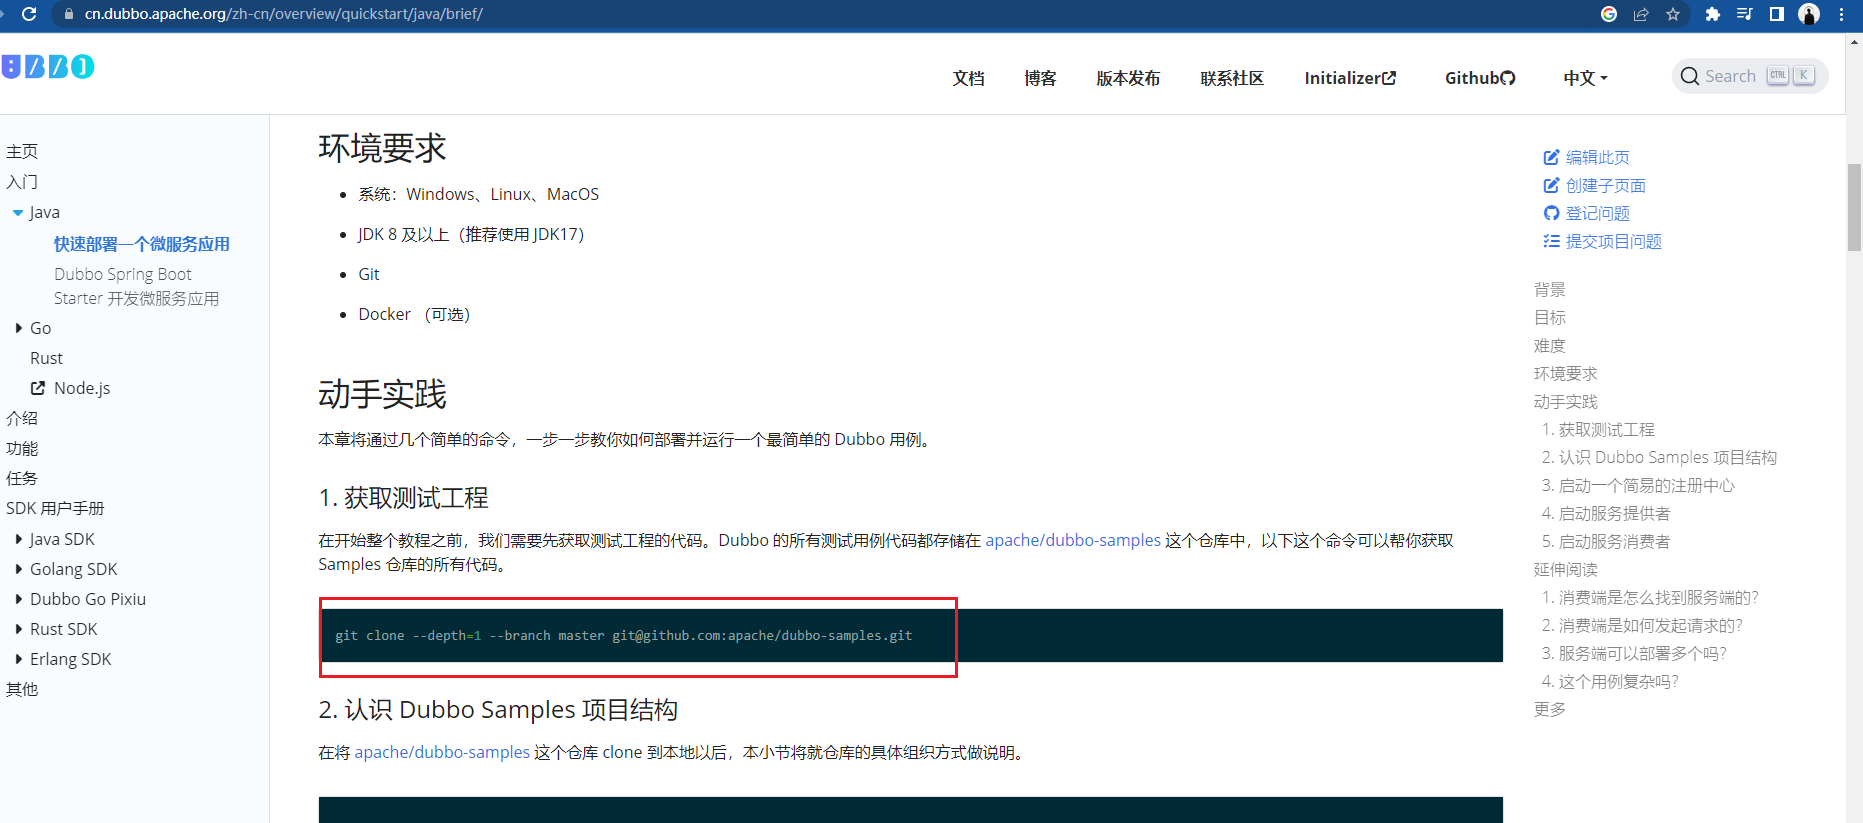Open the 博客 nav menu item
The height and width of the screenshot is (823, 1863).
click(1040, 78)
